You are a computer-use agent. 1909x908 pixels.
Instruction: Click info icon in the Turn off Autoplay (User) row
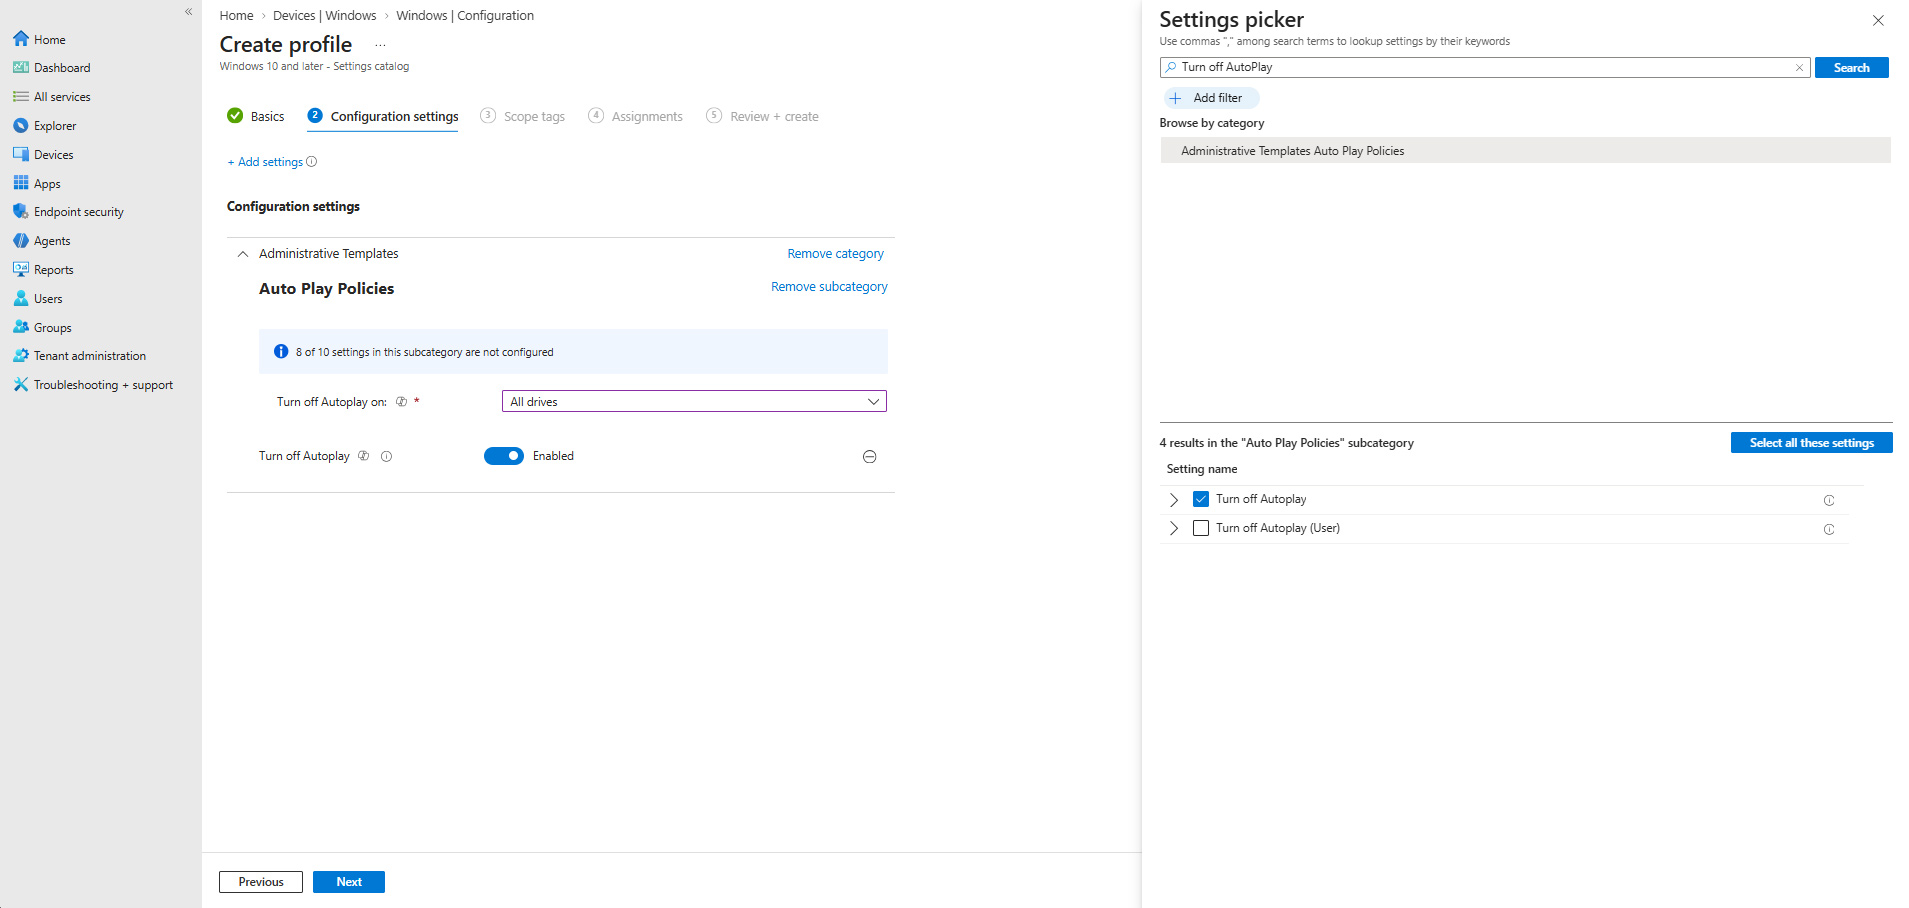tap(1829, 529)
